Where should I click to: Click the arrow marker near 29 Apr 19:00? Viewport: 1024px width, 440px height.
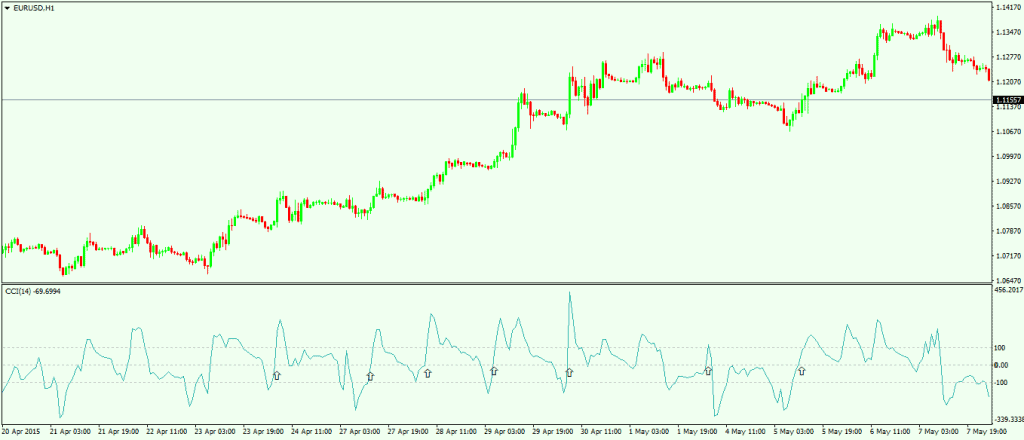[x=569, y=373]
